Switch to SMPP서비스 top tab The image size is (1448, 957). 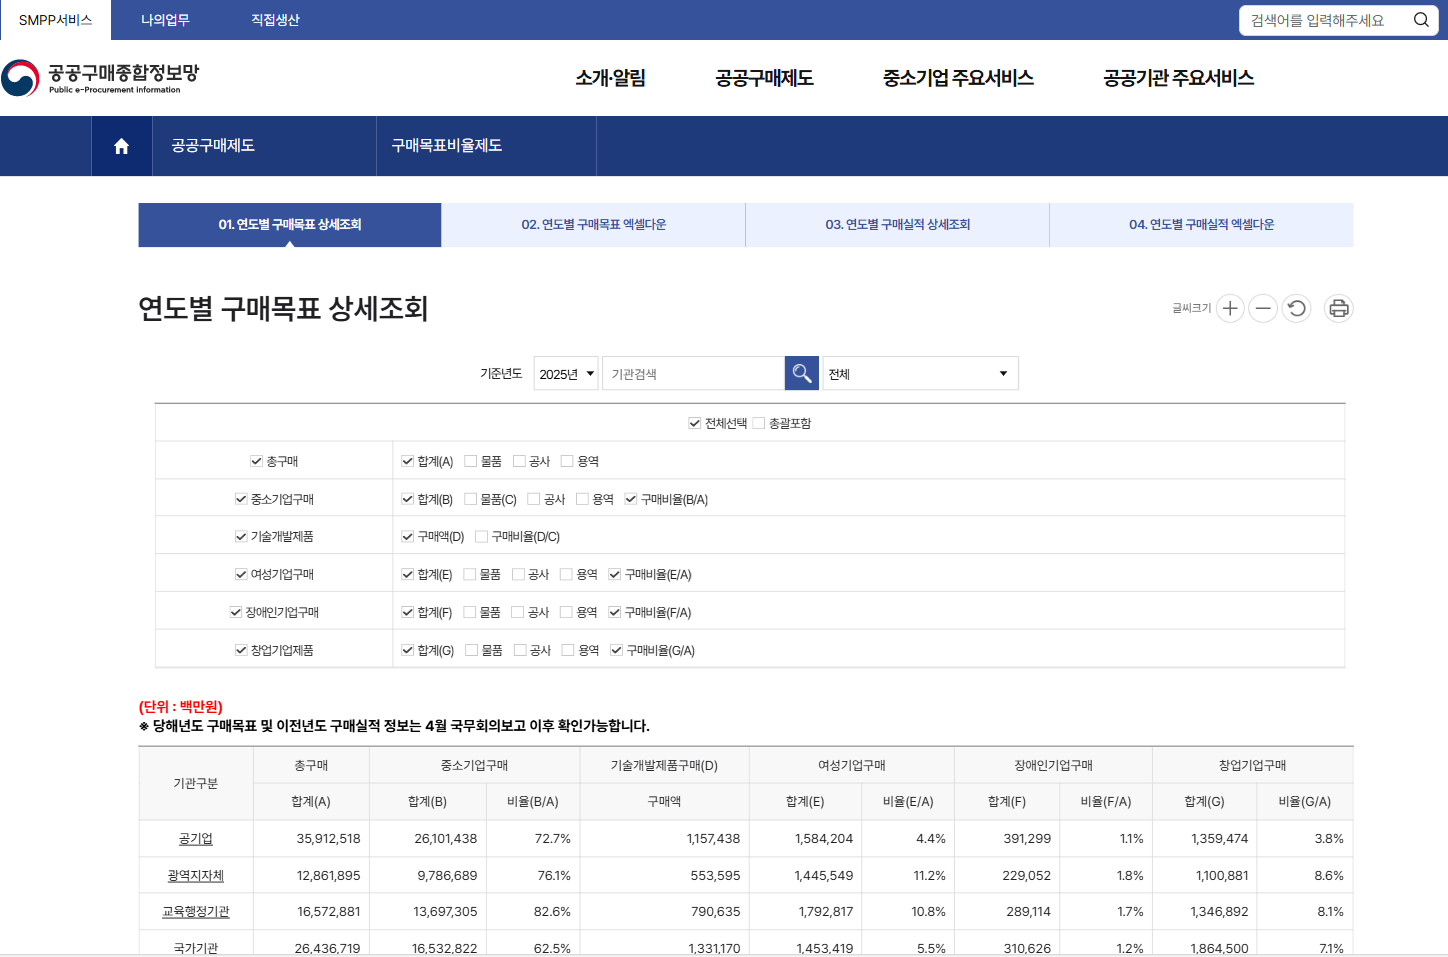click(x=55, y=20)
